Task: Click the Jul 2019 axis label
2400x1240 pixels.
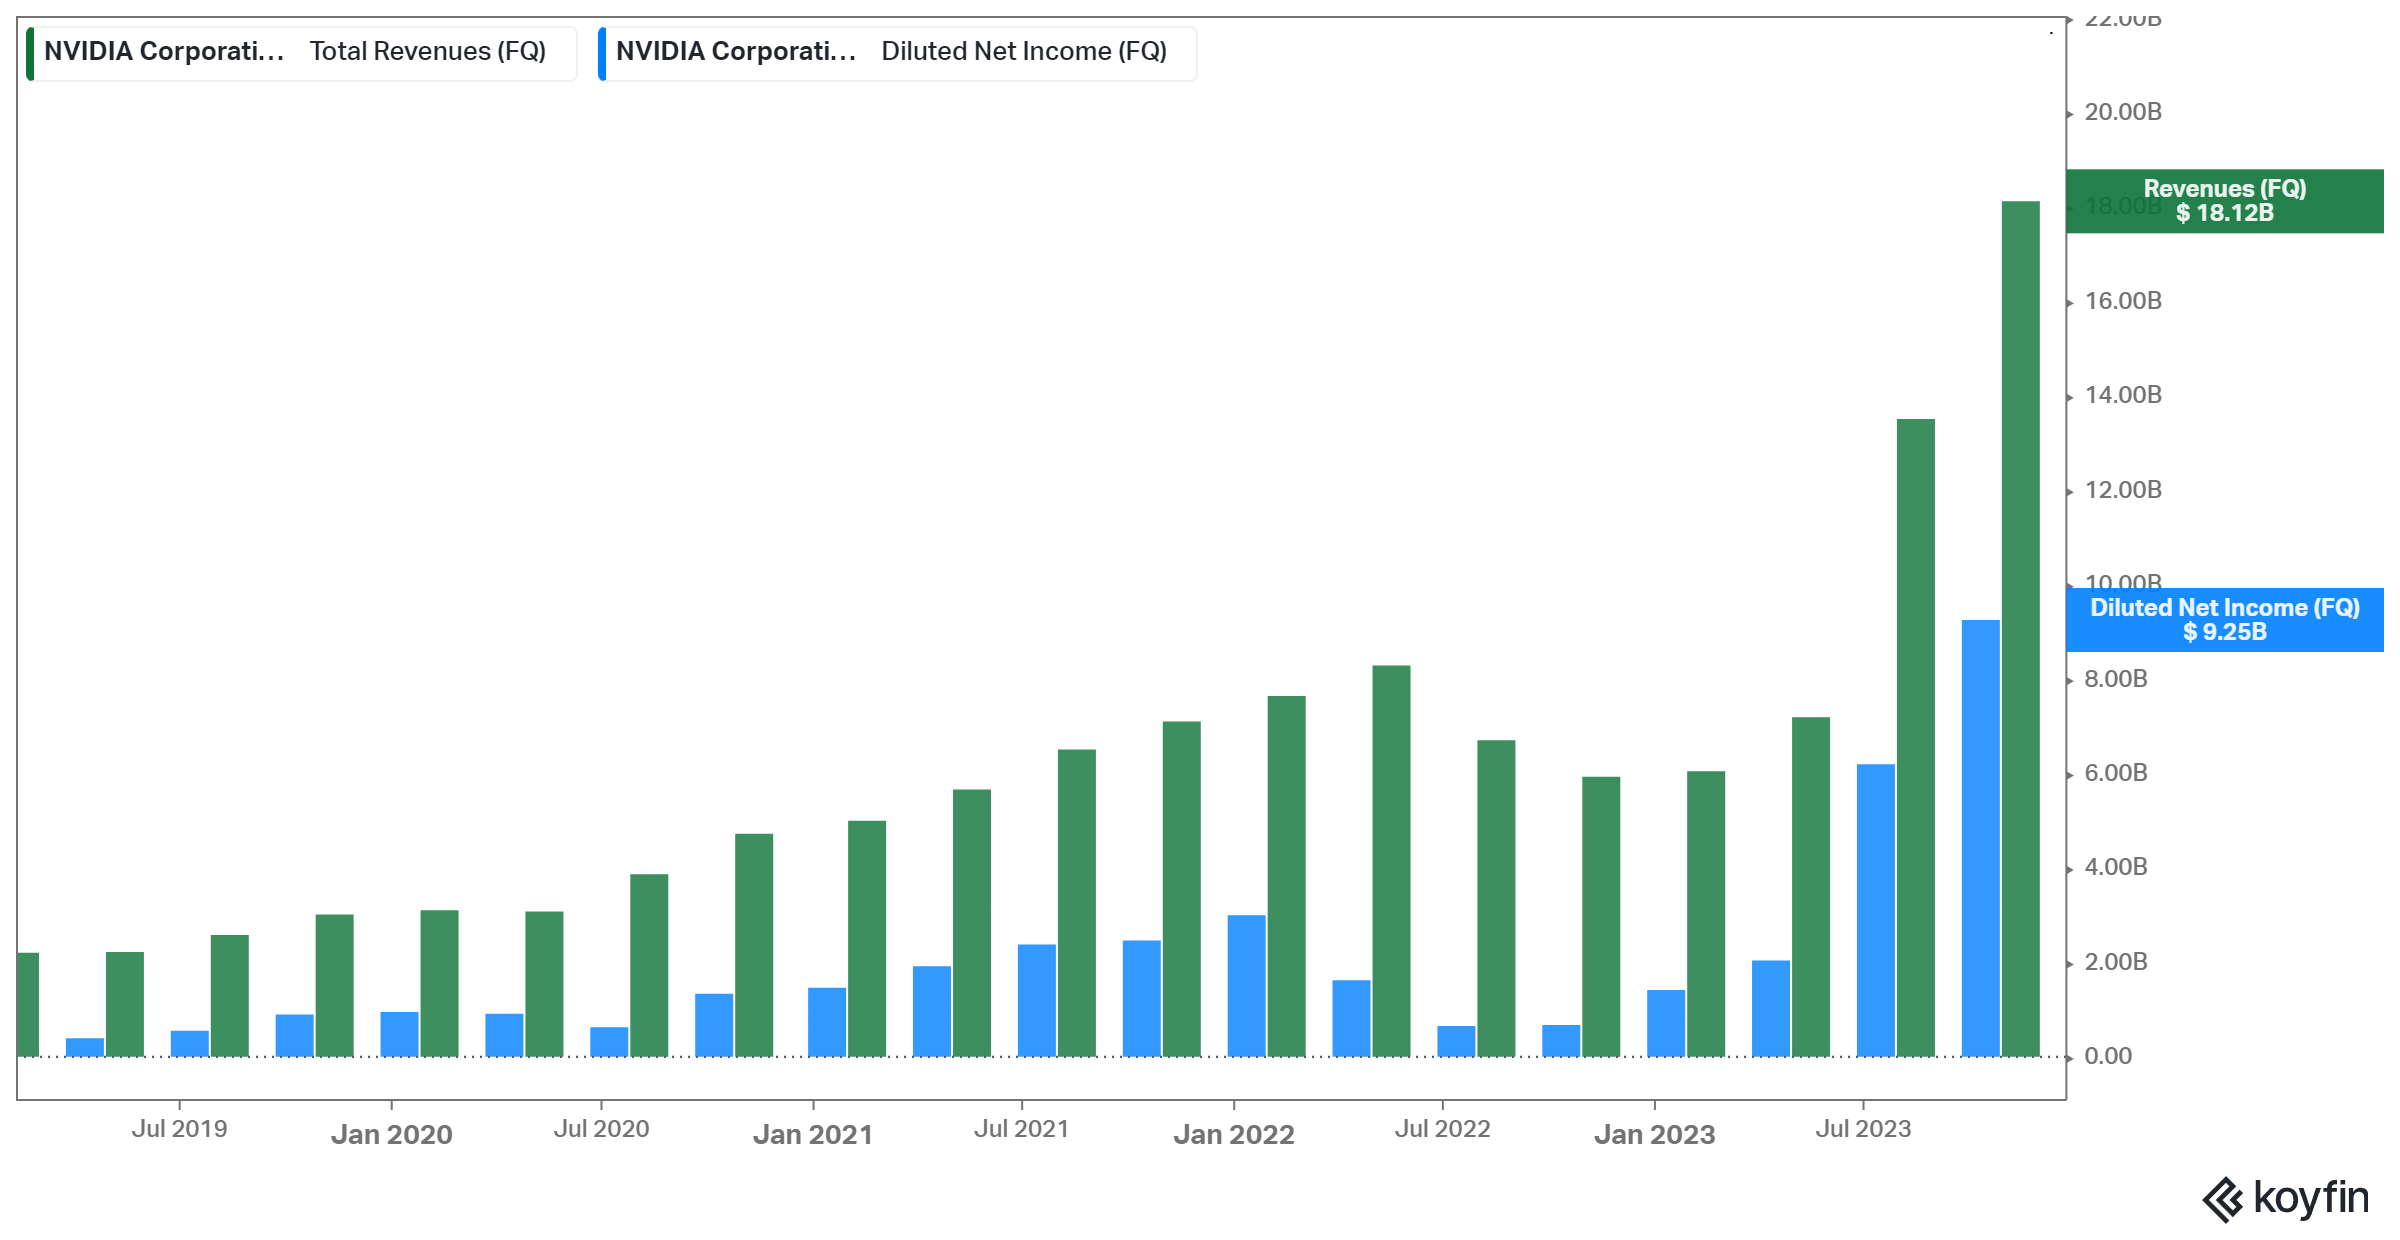Action: coord(180,1129)
